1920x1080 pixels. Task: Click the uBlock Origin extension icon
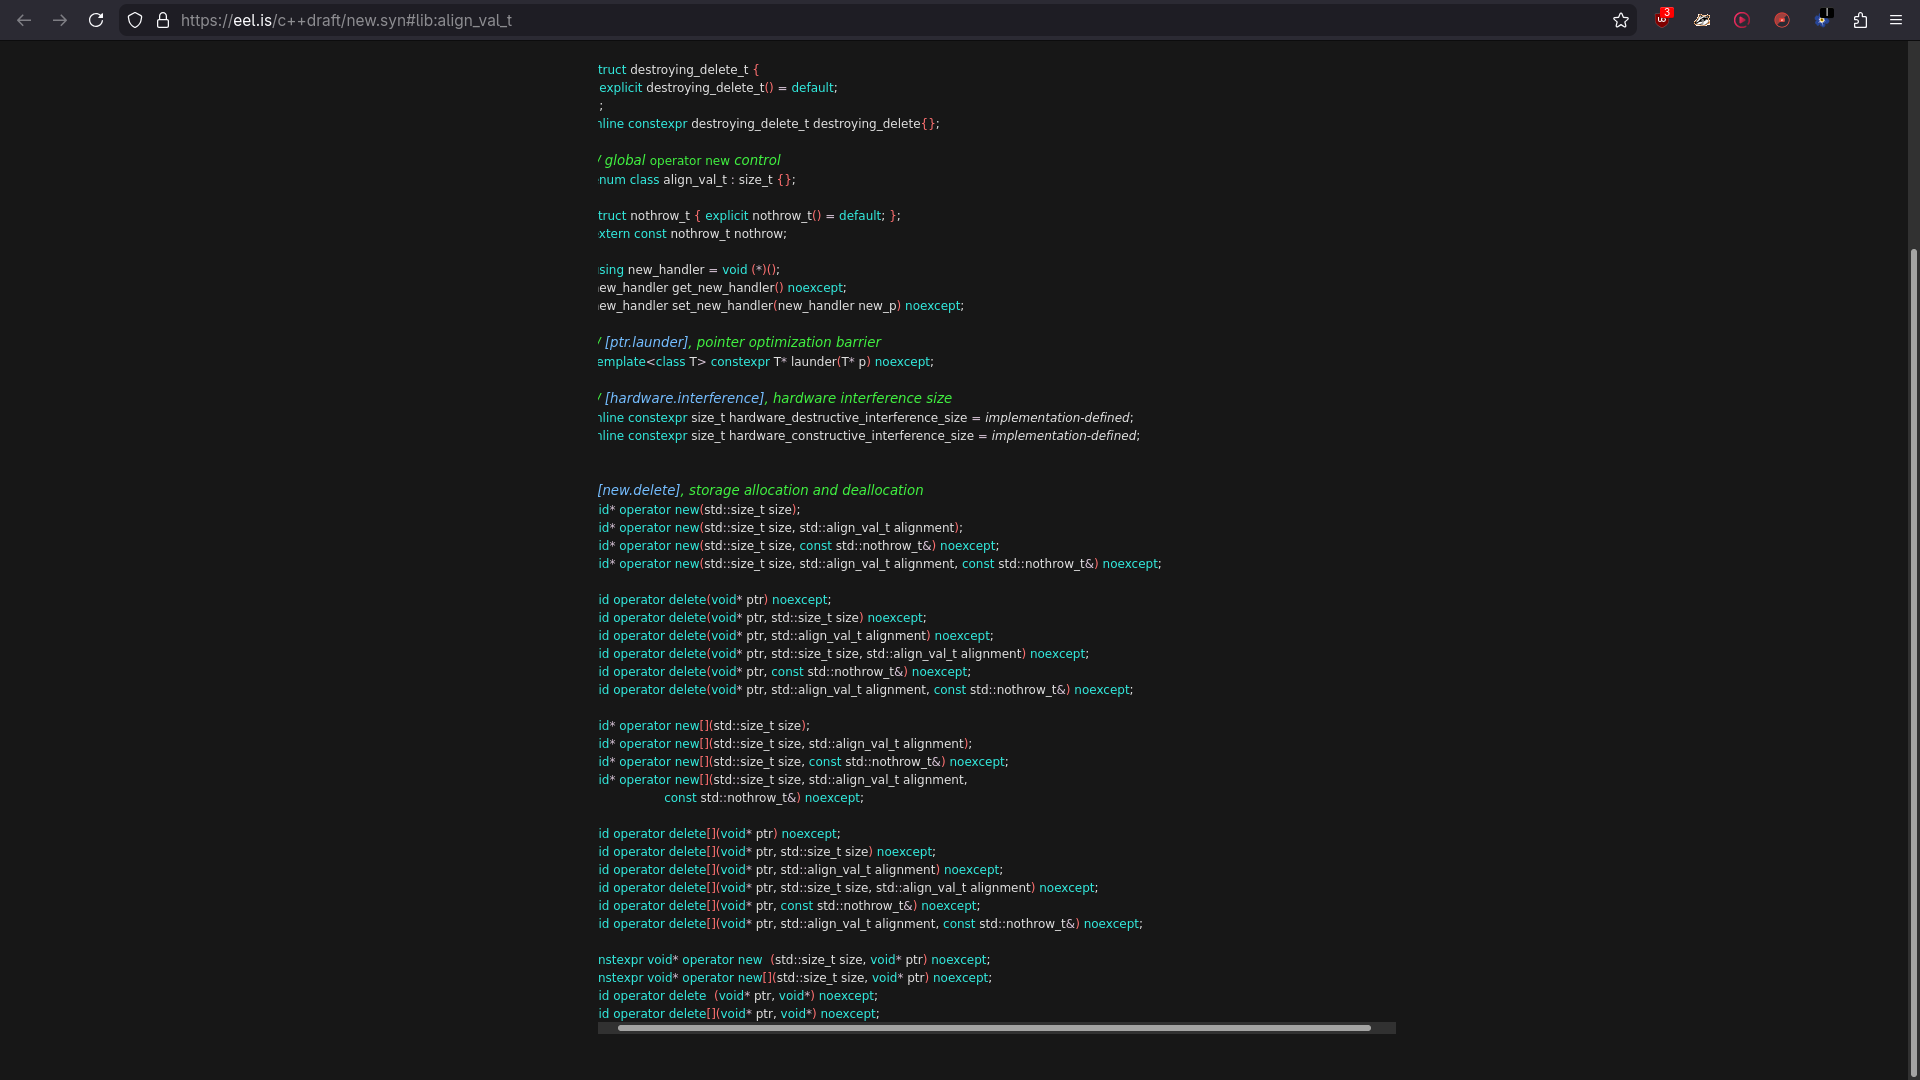pos(1662,20)
